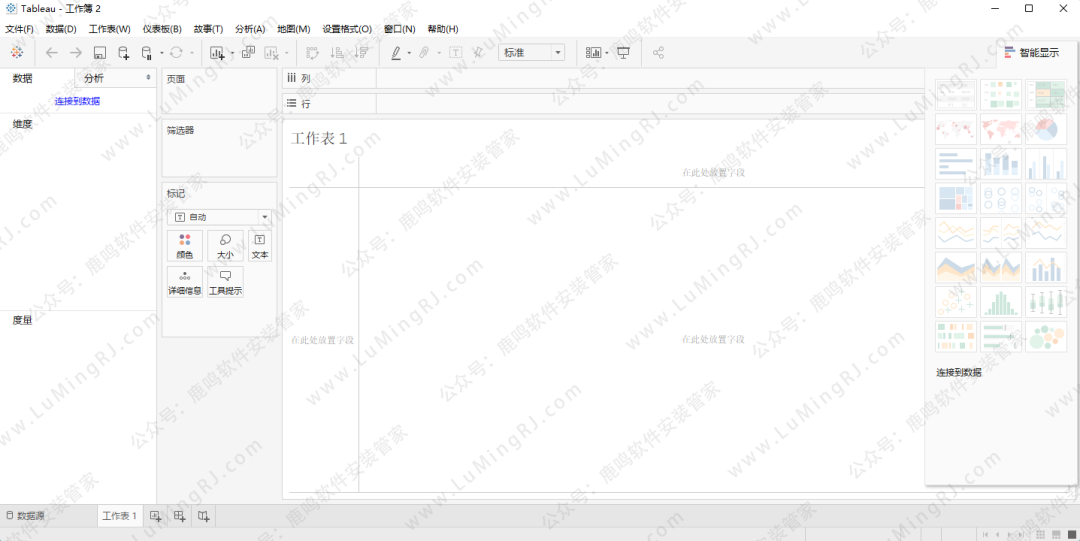The image size is (1080, 541).
Task: Click the Tableau start page logo icon
Action: [17, 52]
